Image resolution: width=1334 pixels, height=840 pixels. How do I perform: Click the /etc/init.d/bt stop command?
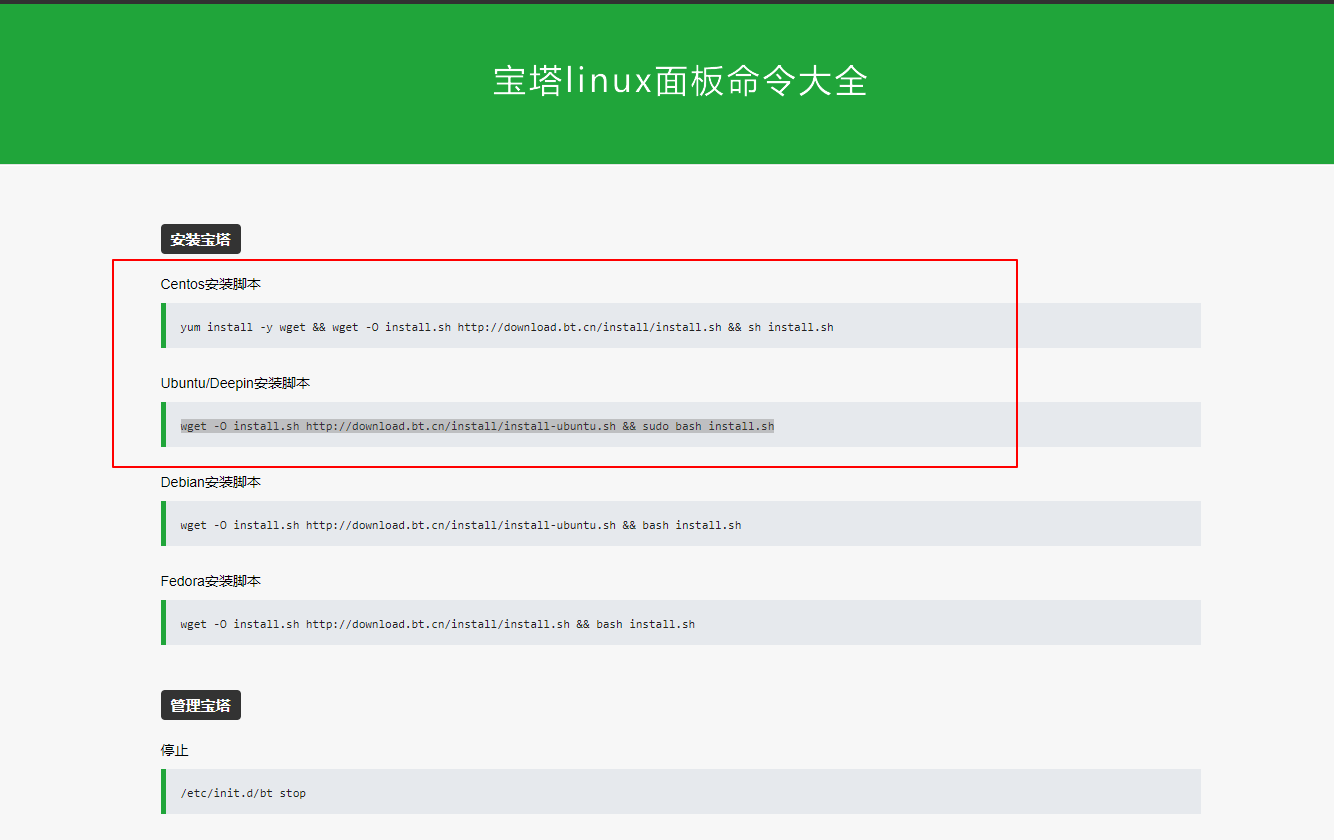(243, 793)
